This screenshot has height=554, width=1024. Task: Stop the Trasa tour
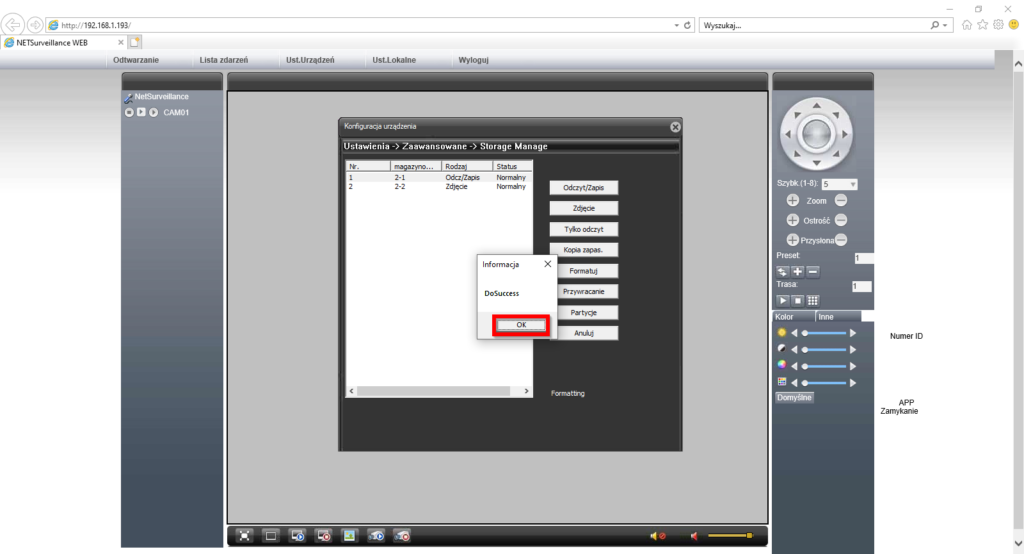[798, 300]
